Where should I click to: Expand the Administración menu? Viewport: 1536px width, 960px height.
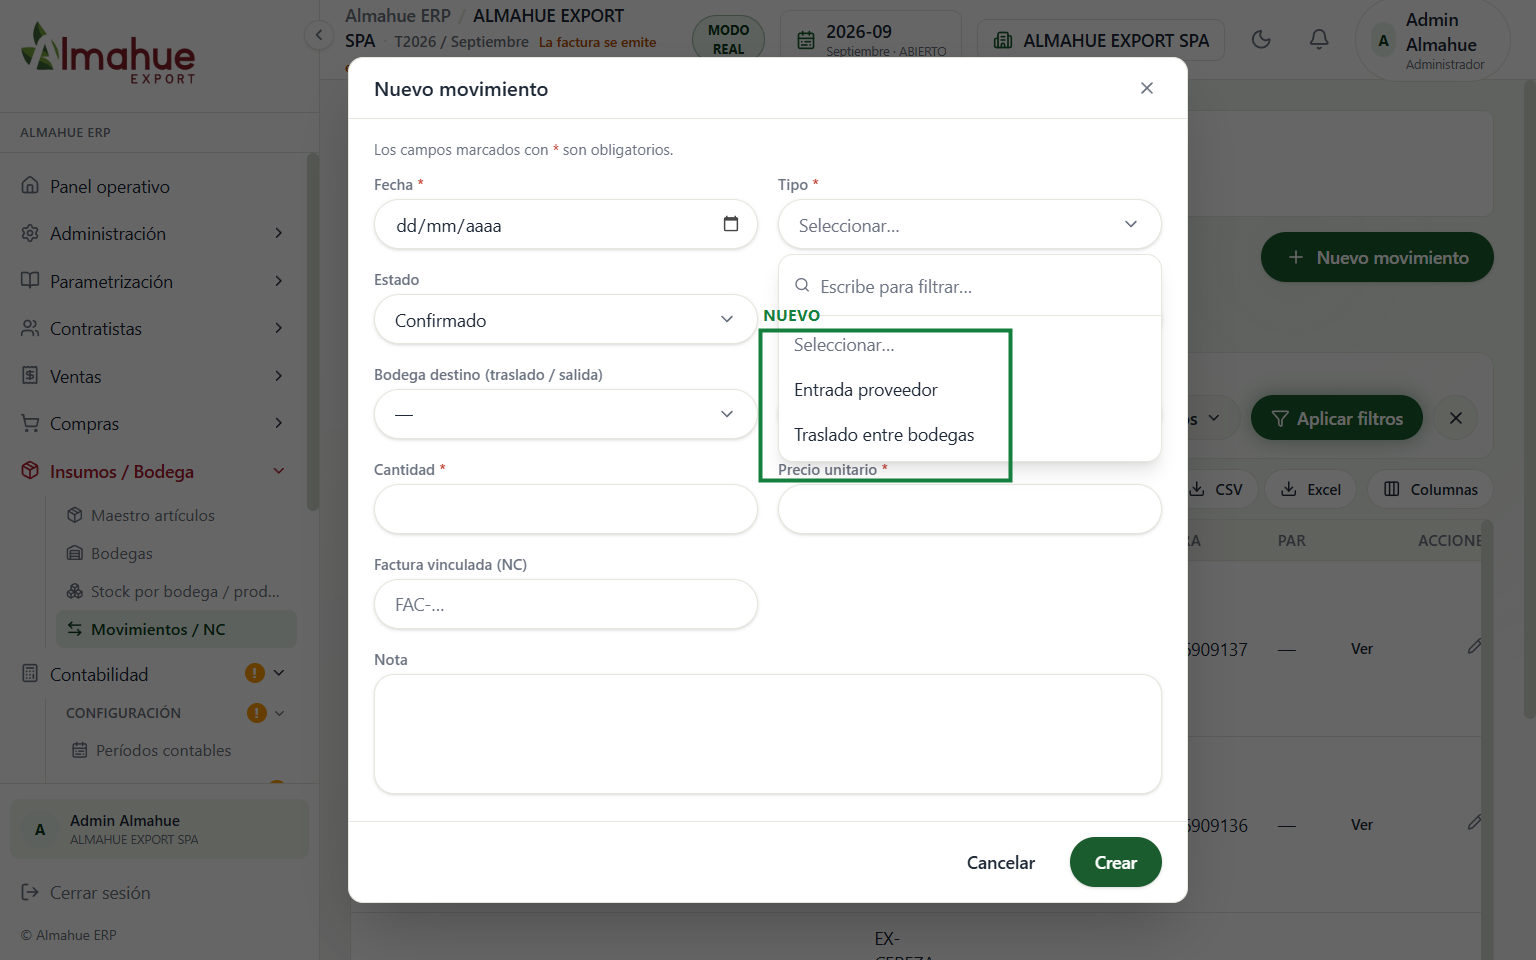coord(153,233)
